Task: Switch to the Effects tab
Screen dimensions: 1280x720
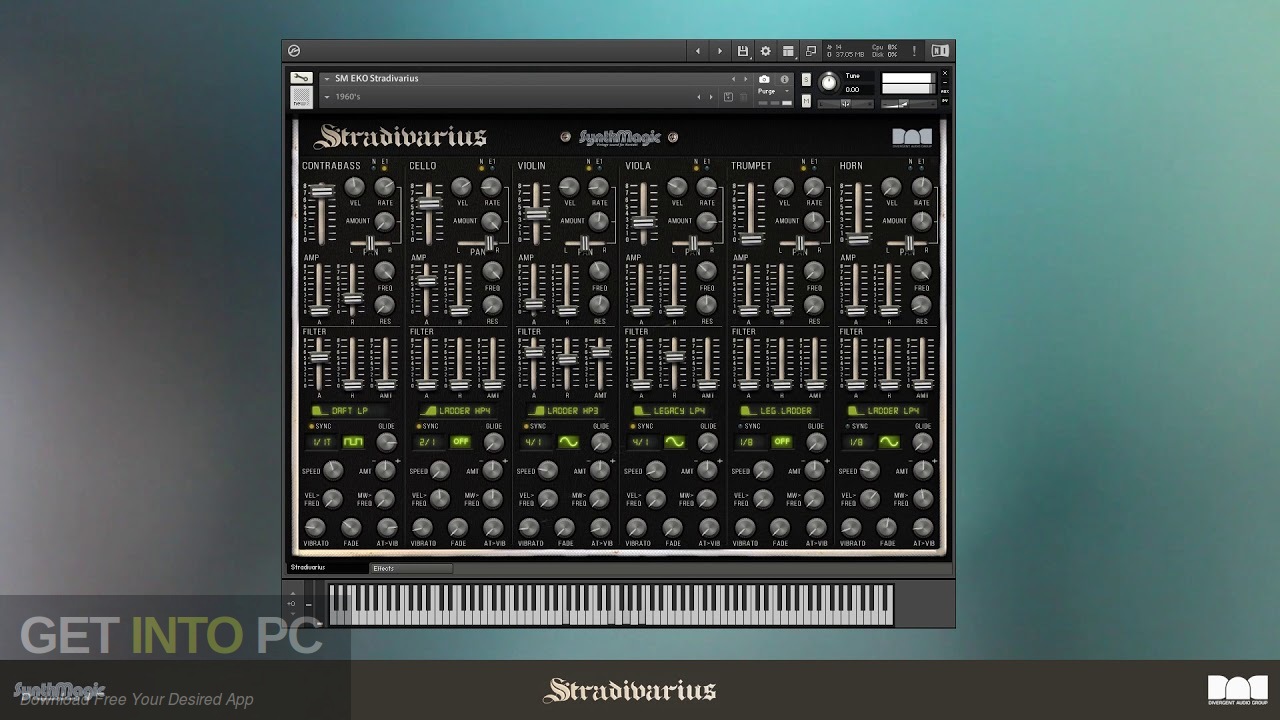Action: tap(410, 568)
